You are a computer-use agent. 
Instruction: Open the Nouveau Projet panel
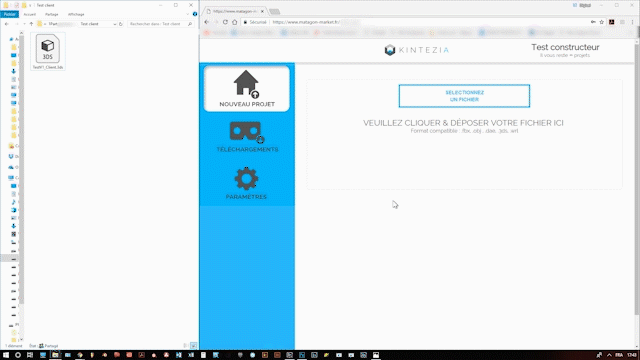[x=247, y=89]
